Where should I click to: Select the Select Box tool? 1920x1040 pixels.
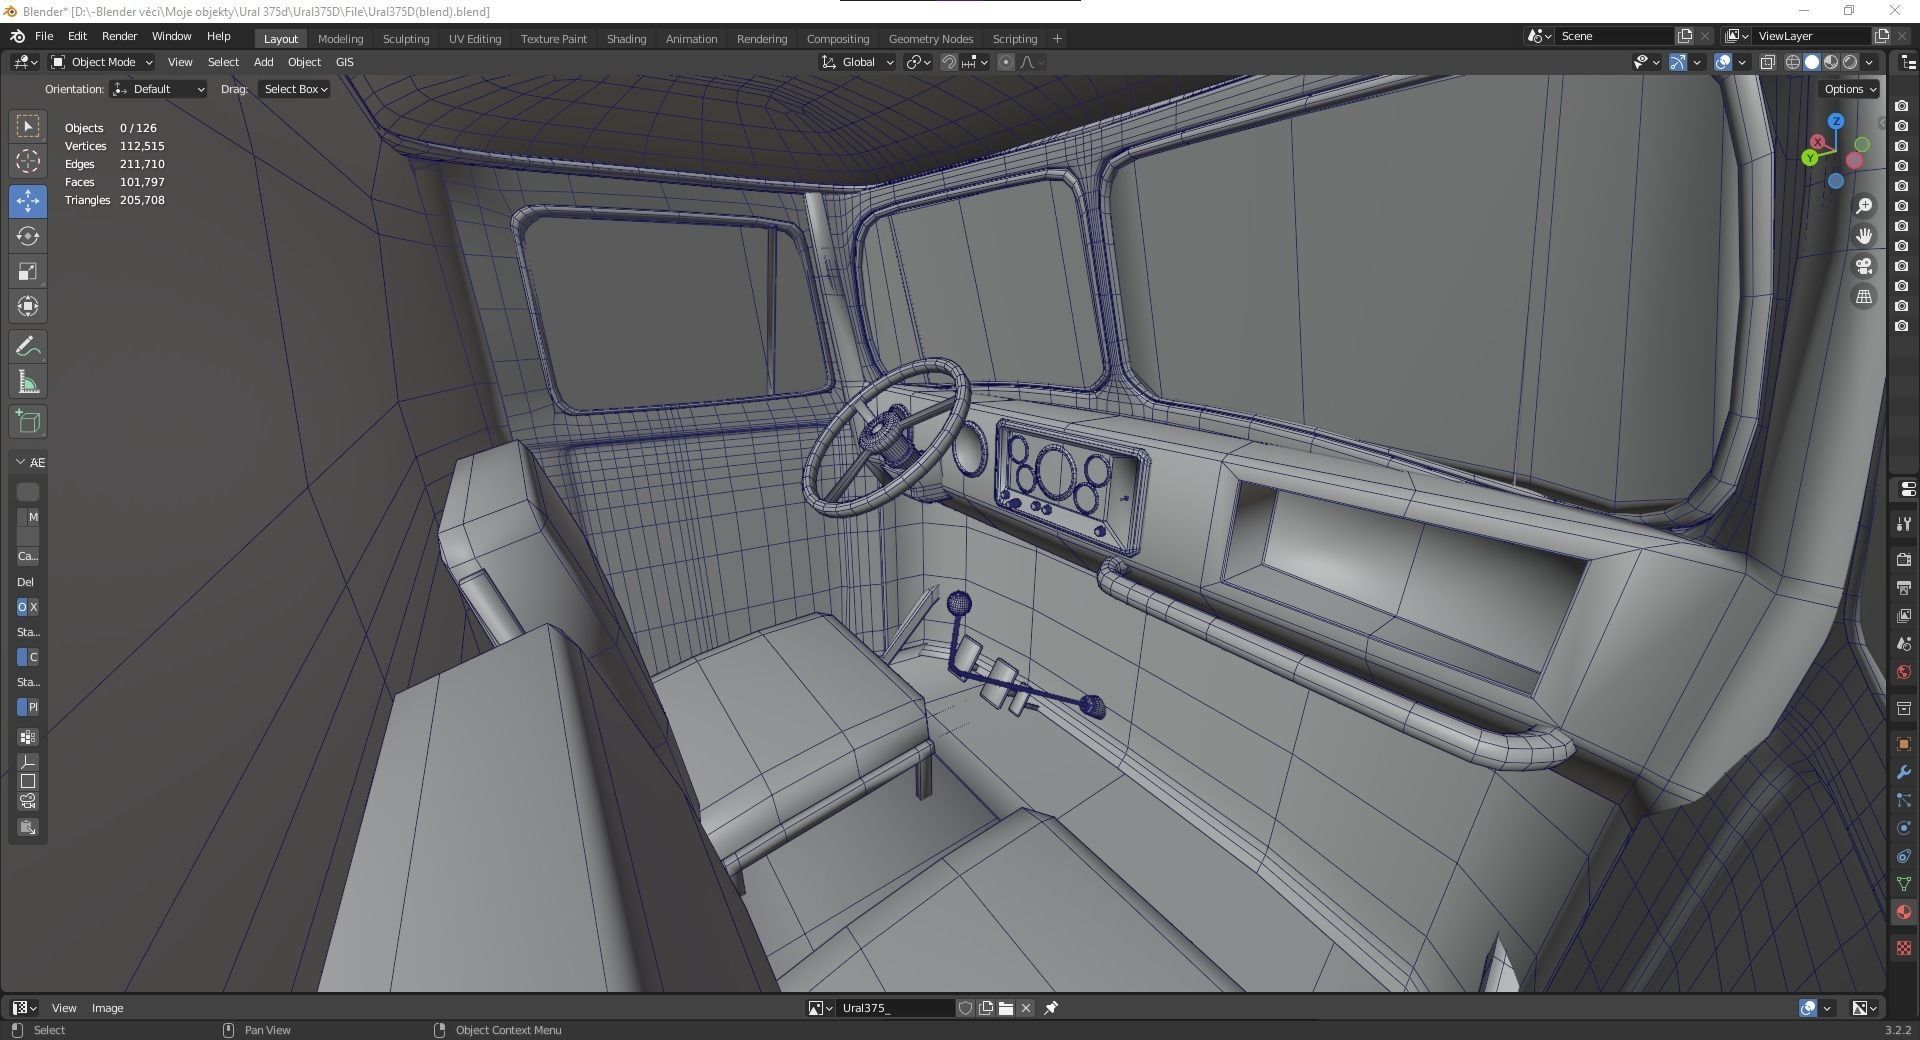[x=28, y=126]
